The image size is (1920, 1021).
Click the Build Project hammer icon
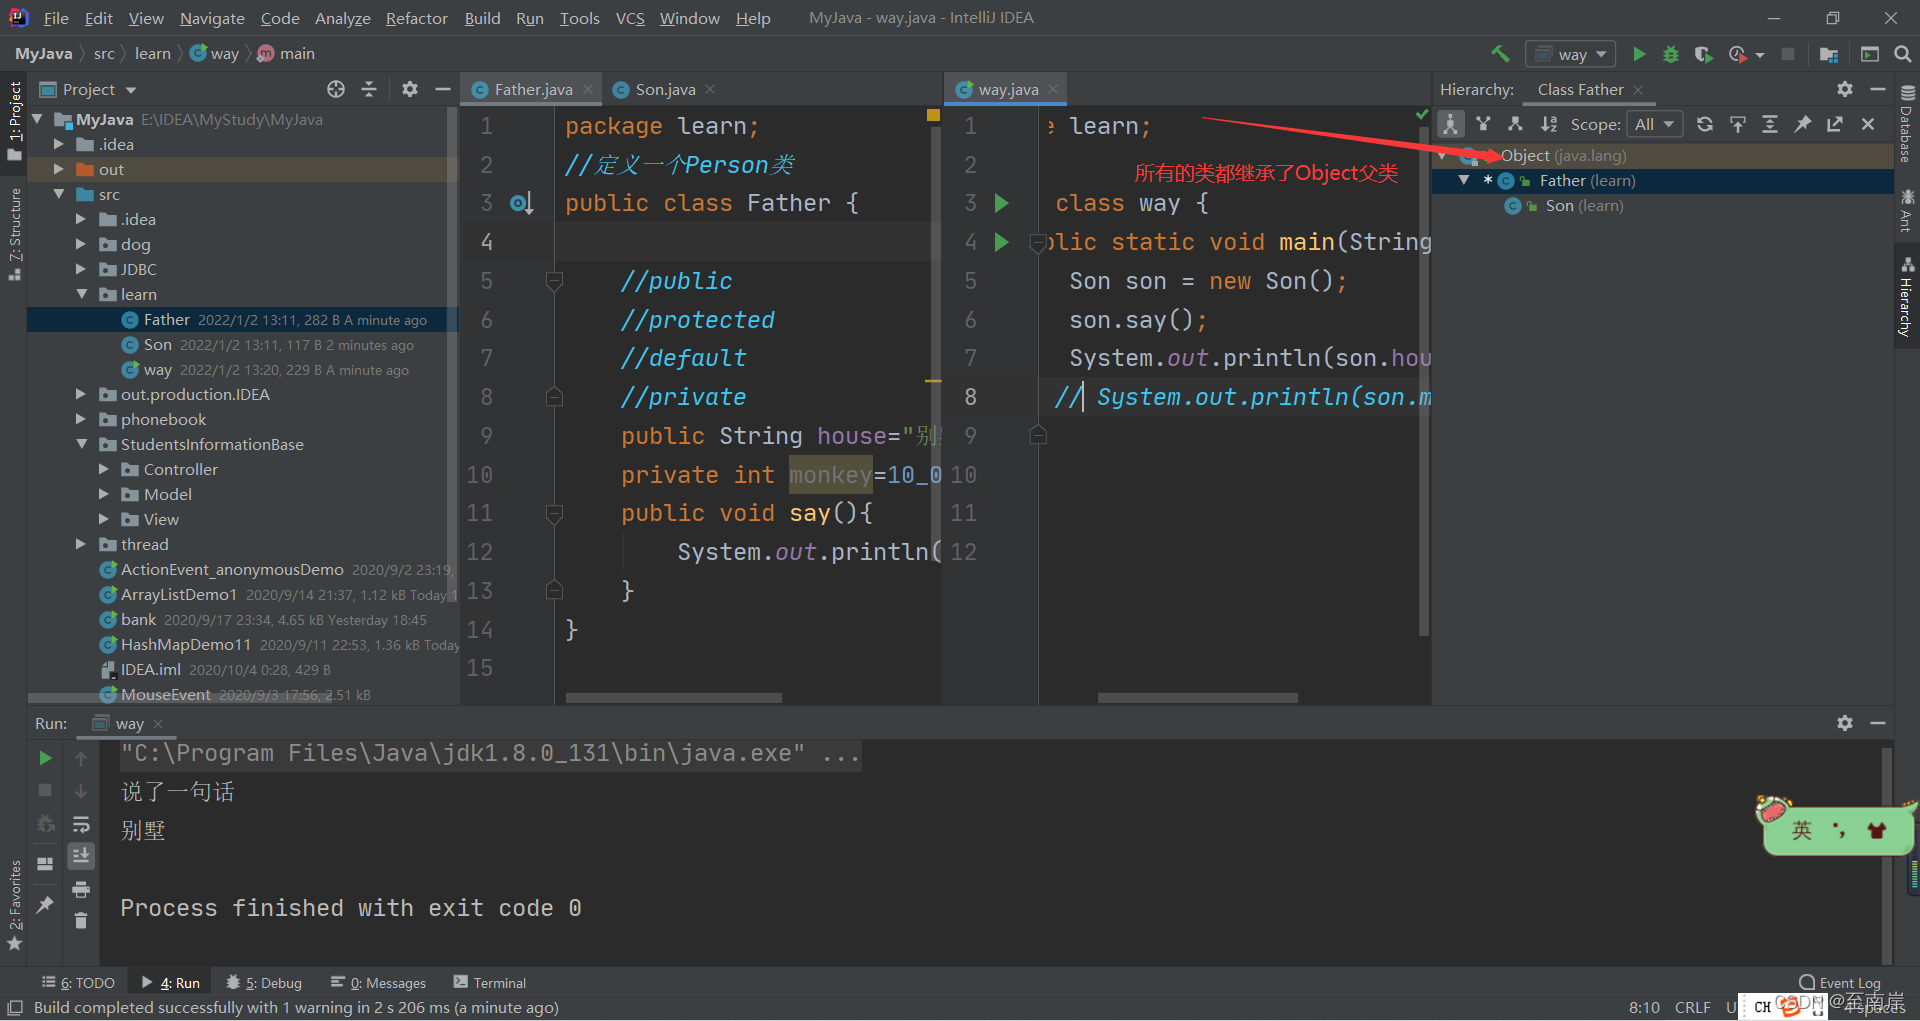pyautogui.click(x=1500, y=54)
